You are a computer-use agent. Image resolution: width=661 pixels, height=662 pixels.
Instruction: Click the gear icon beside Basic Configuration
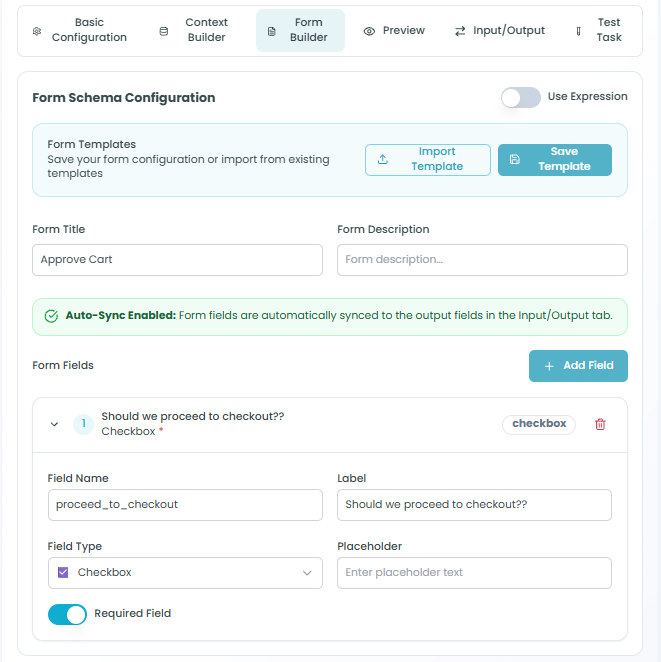pyautogui.click(x=37, y=31)
